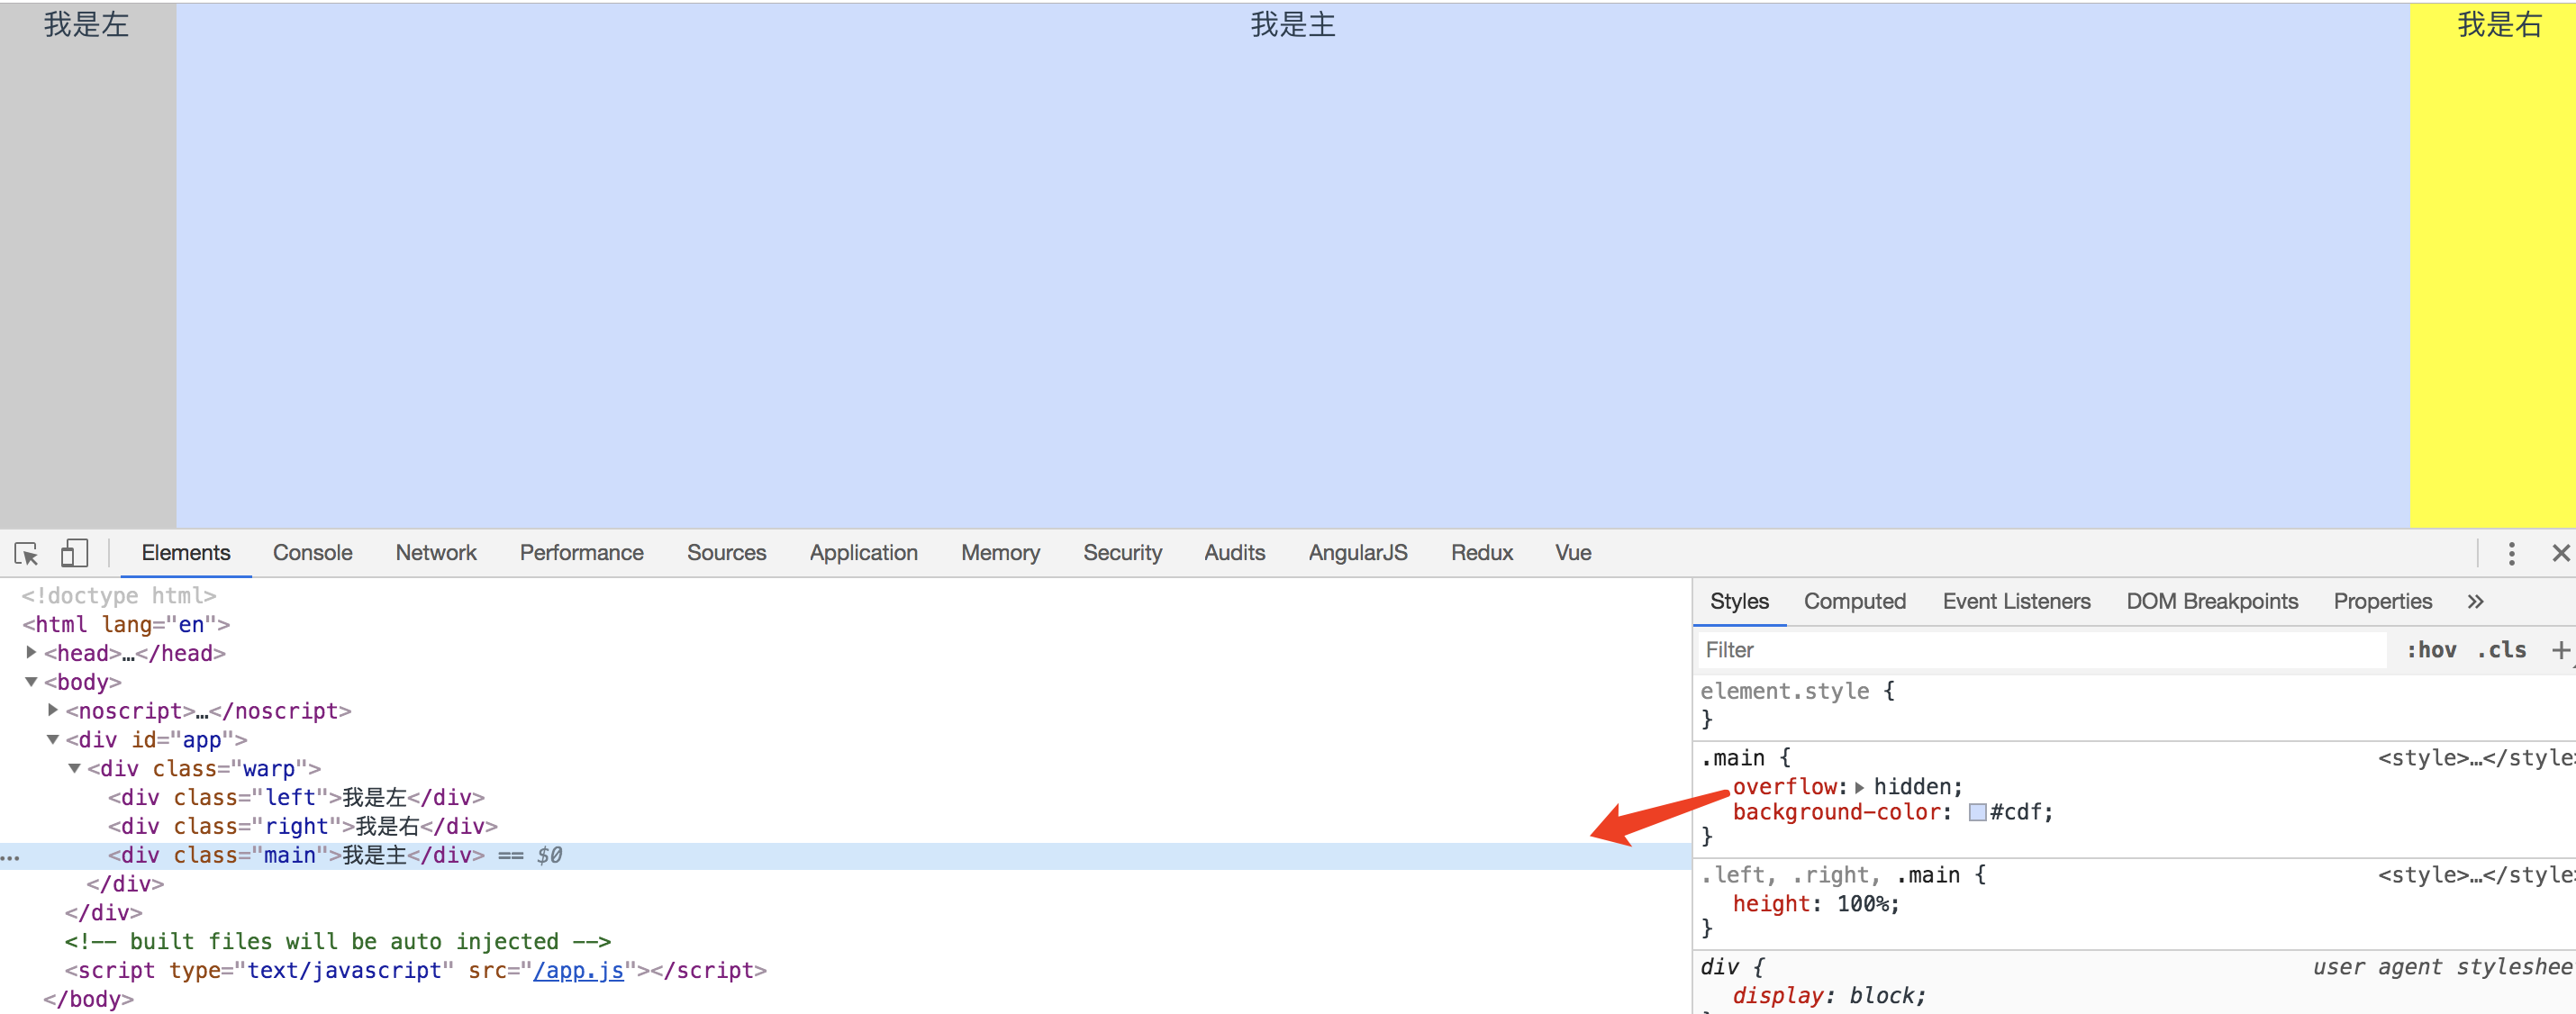Screen dimensions: 2576x1014
Task: Close the DevTools panel
Action: (x=2560, y=553)
